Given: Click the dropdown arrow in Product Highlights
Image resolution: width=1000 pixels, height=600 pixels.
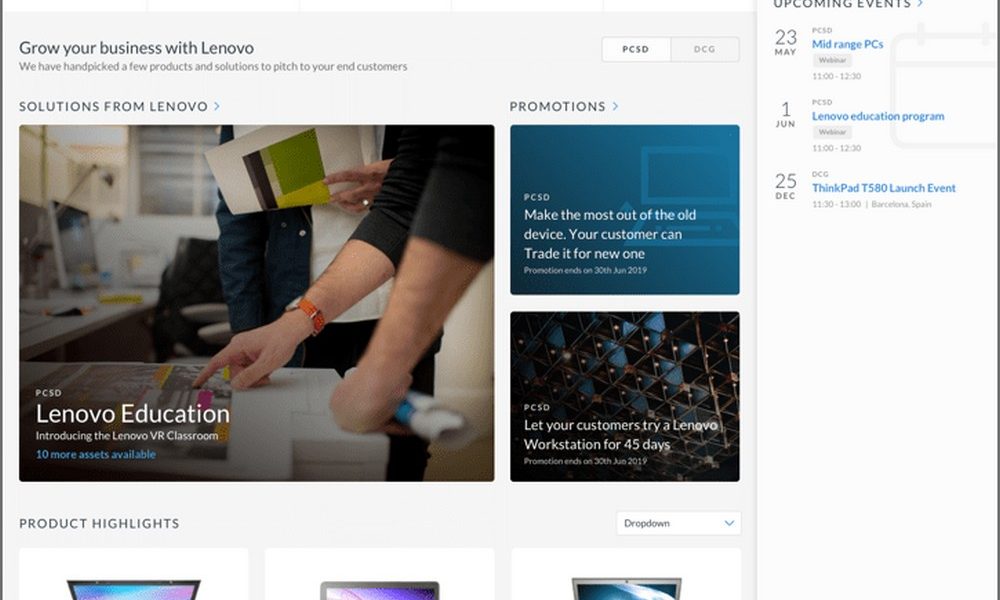Looking at the screenshot, I should click(729, 523).
